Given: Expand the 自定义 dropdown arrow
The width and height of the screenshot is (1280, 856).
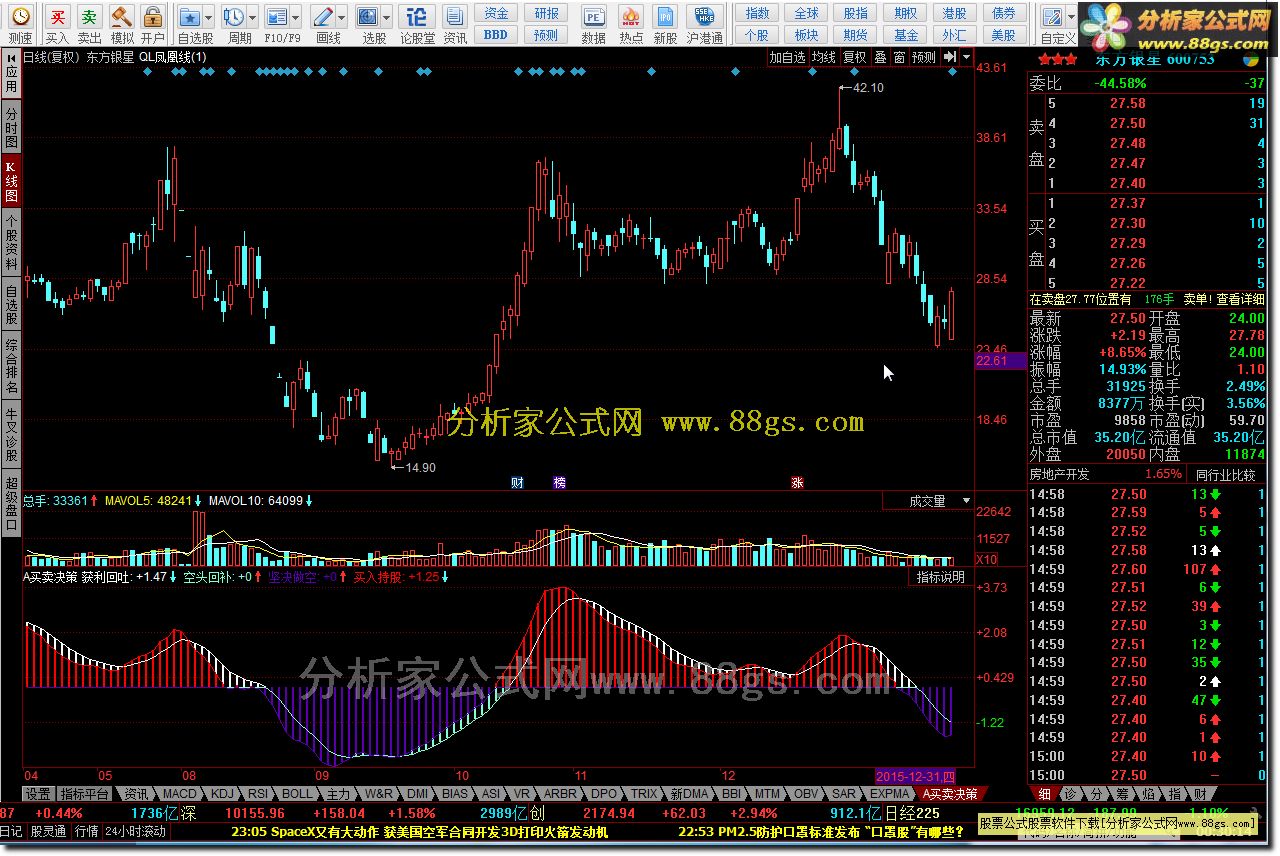Looking at the screenshot, I should 1070,17.
